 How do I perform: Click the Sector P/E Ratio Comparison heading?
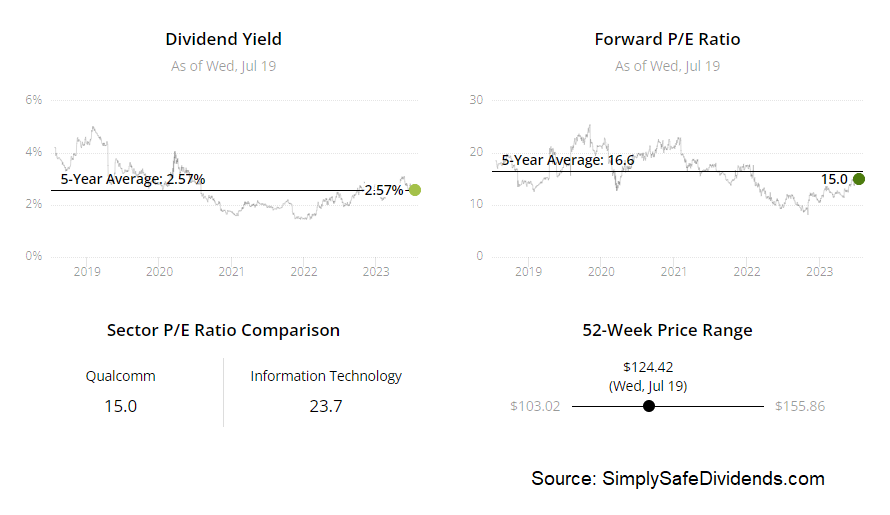(223, 330)
